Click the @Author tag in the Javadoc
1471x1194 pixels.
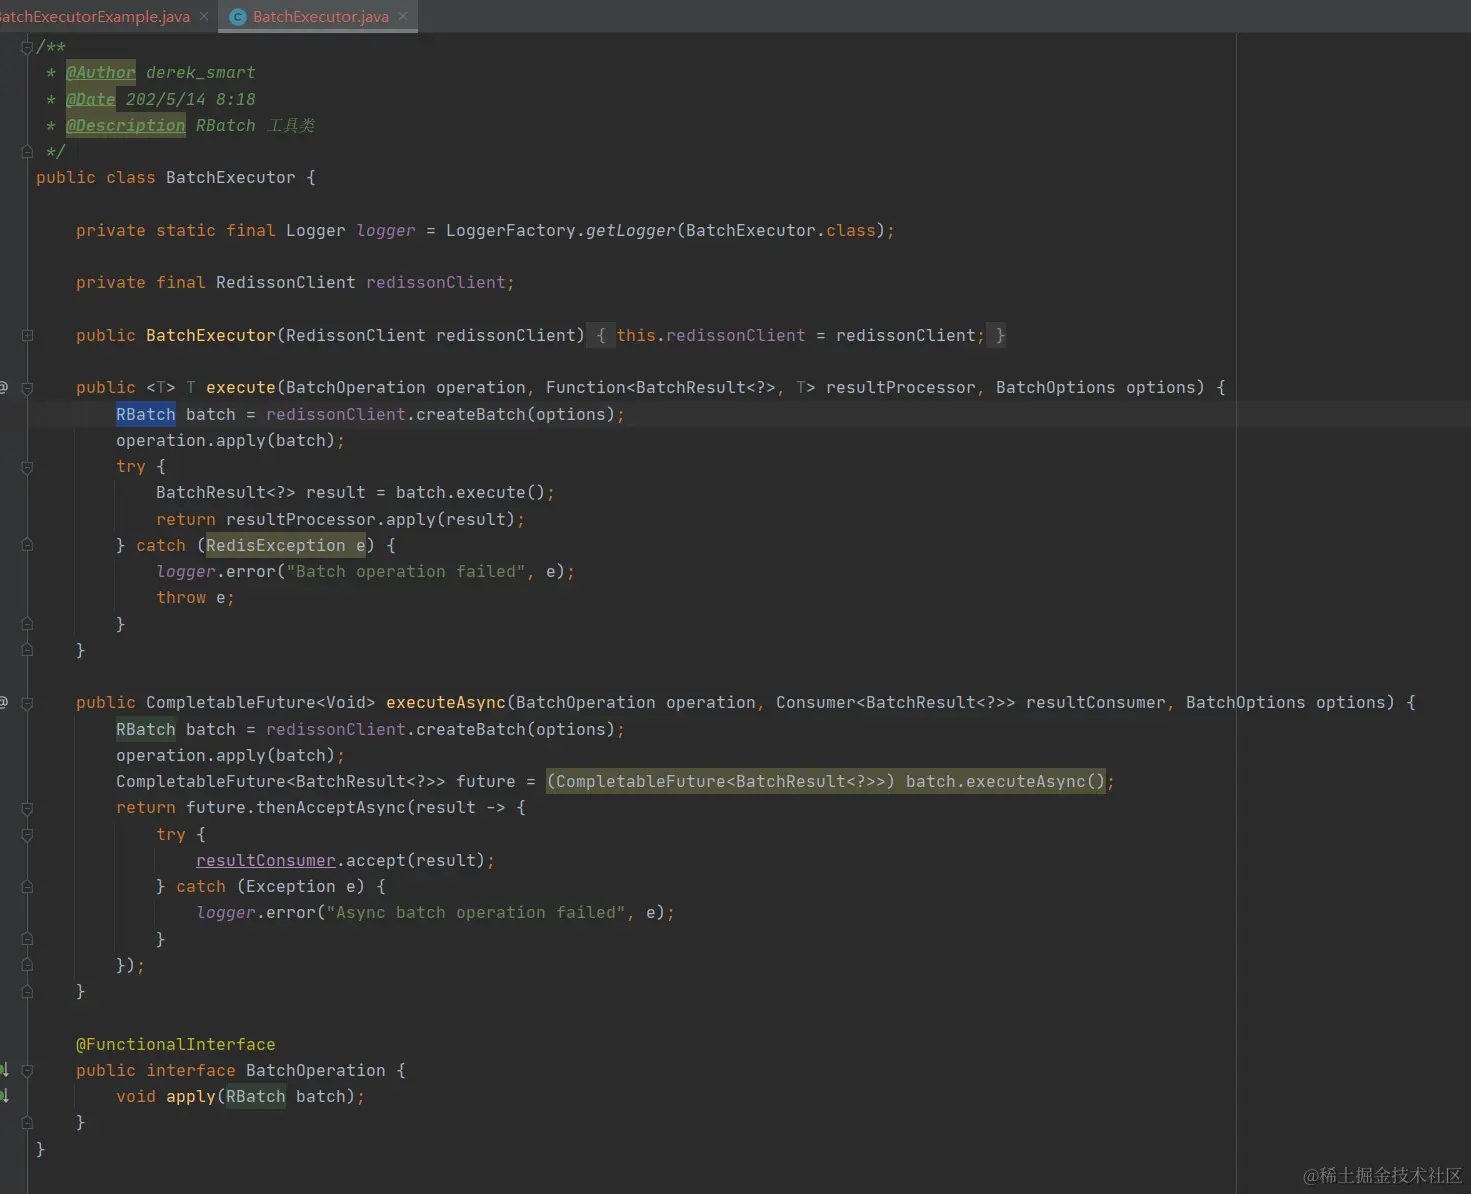coord(100,73)
